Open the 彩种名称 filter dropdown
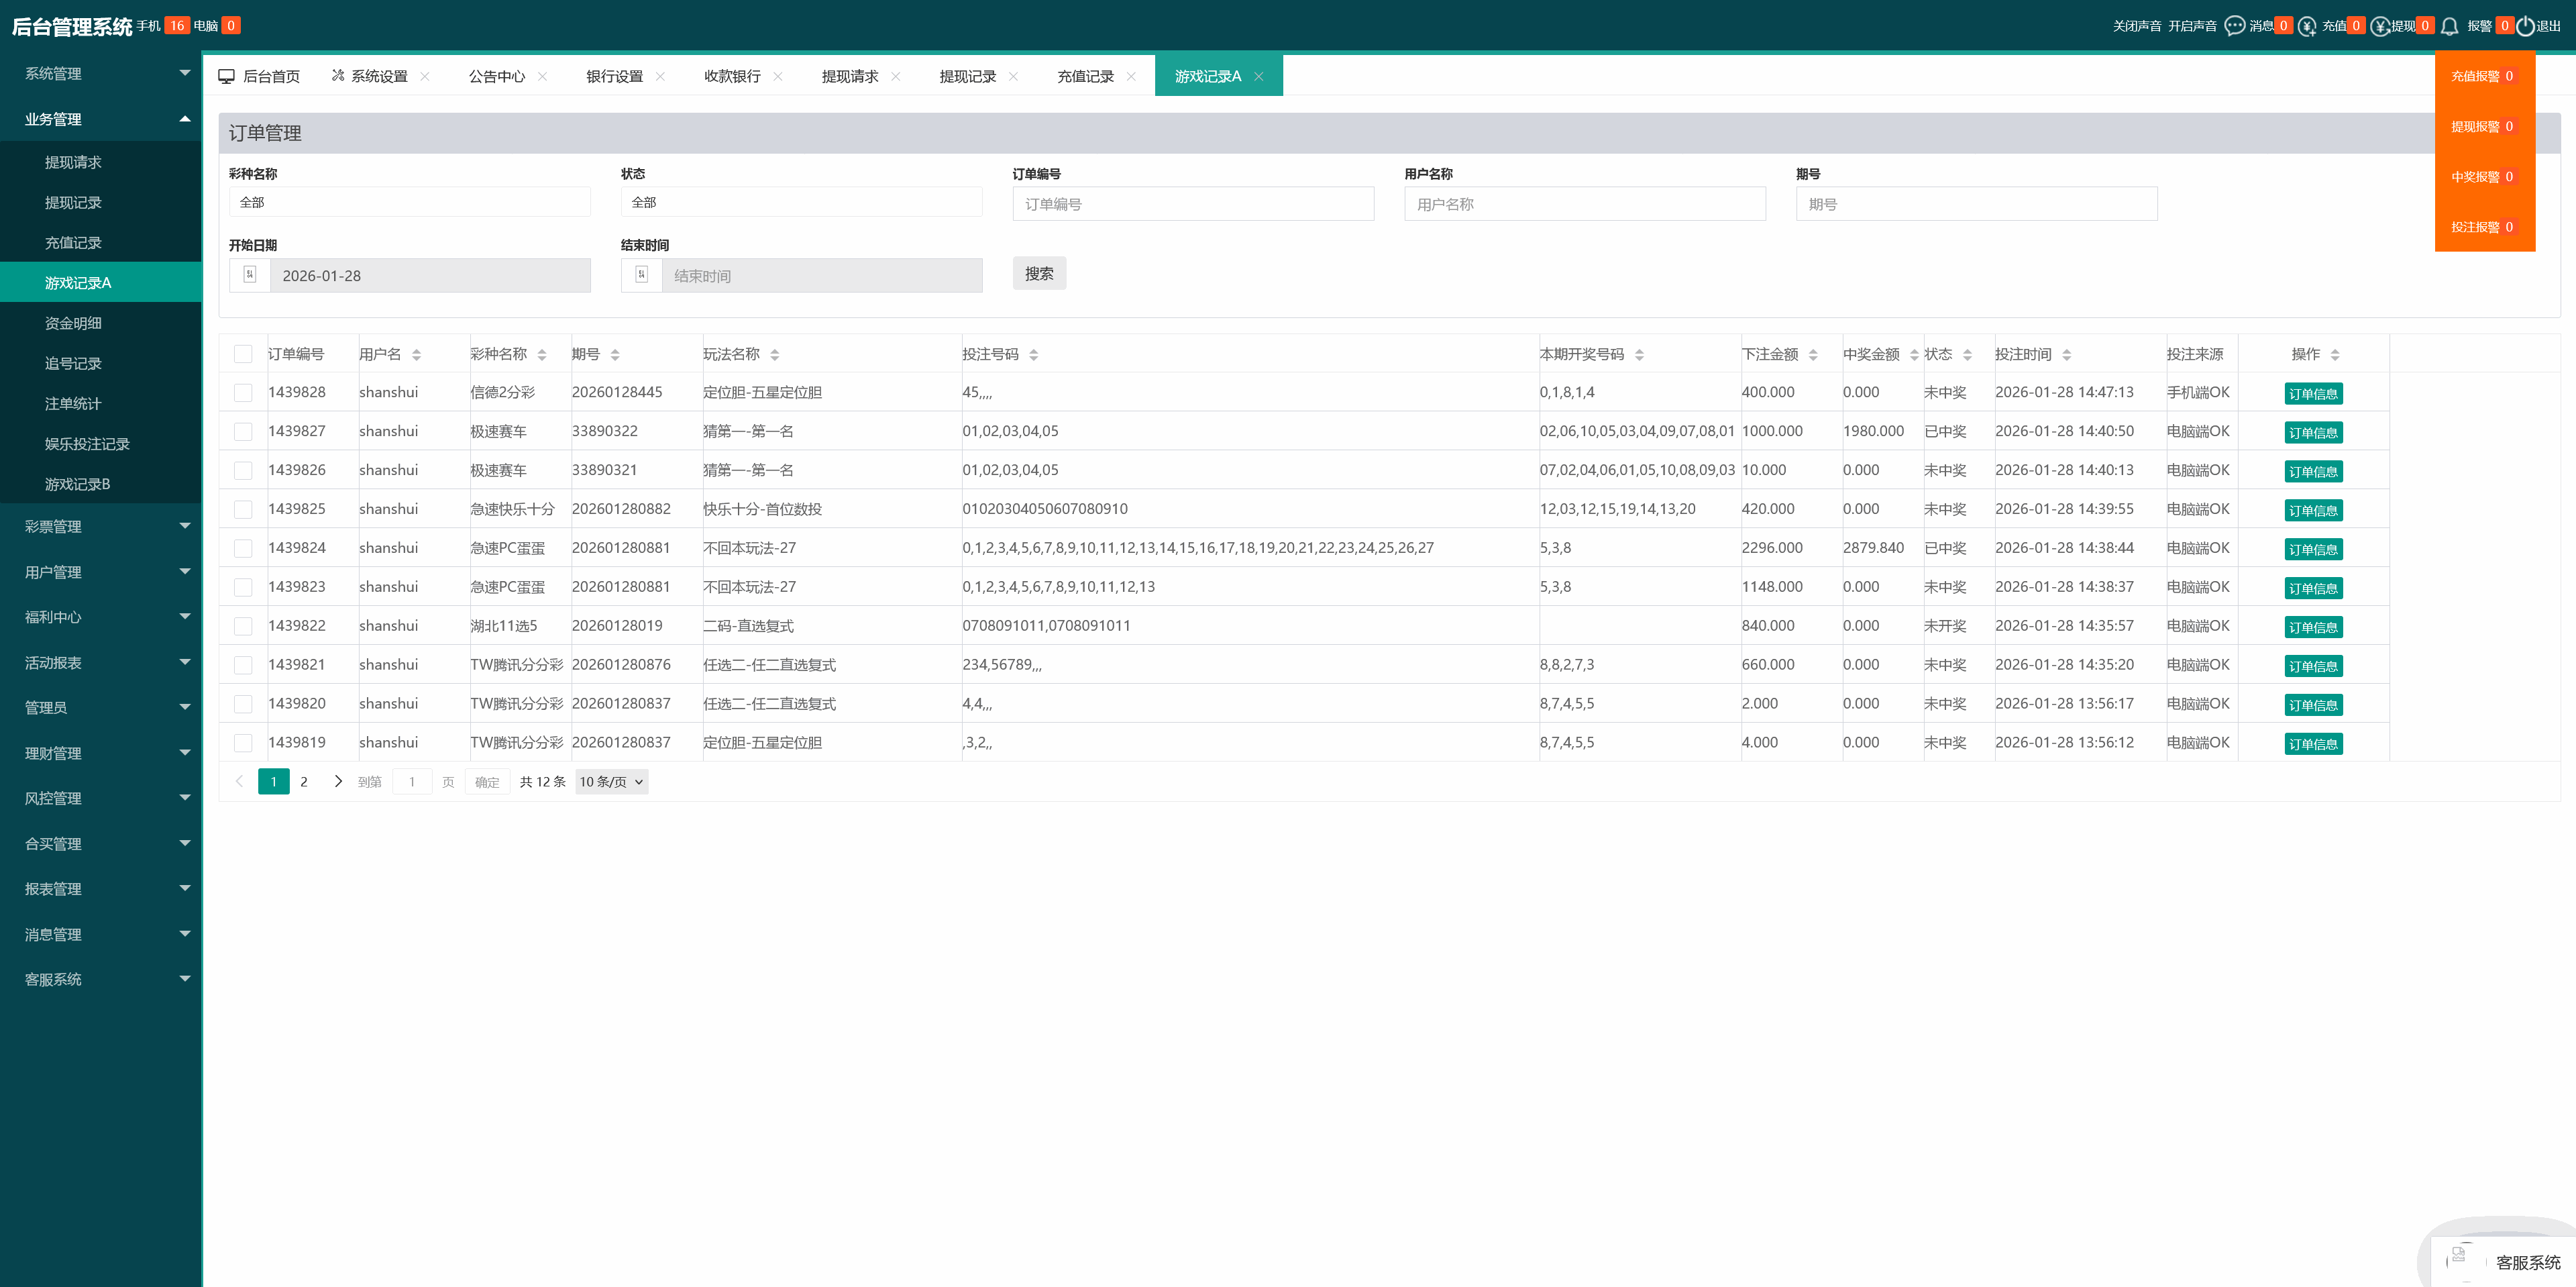This screenshot has width=2576, height=1287. click(409, 202)
